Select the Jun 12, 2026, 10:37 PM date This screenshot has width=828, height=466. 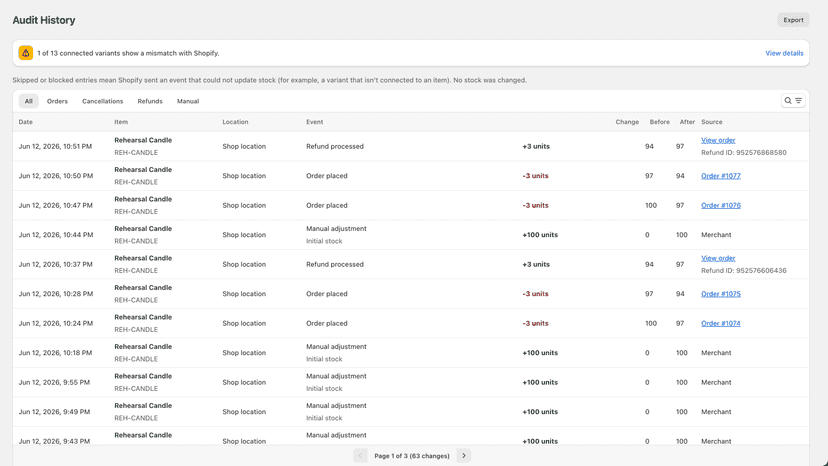click(55, 265)
